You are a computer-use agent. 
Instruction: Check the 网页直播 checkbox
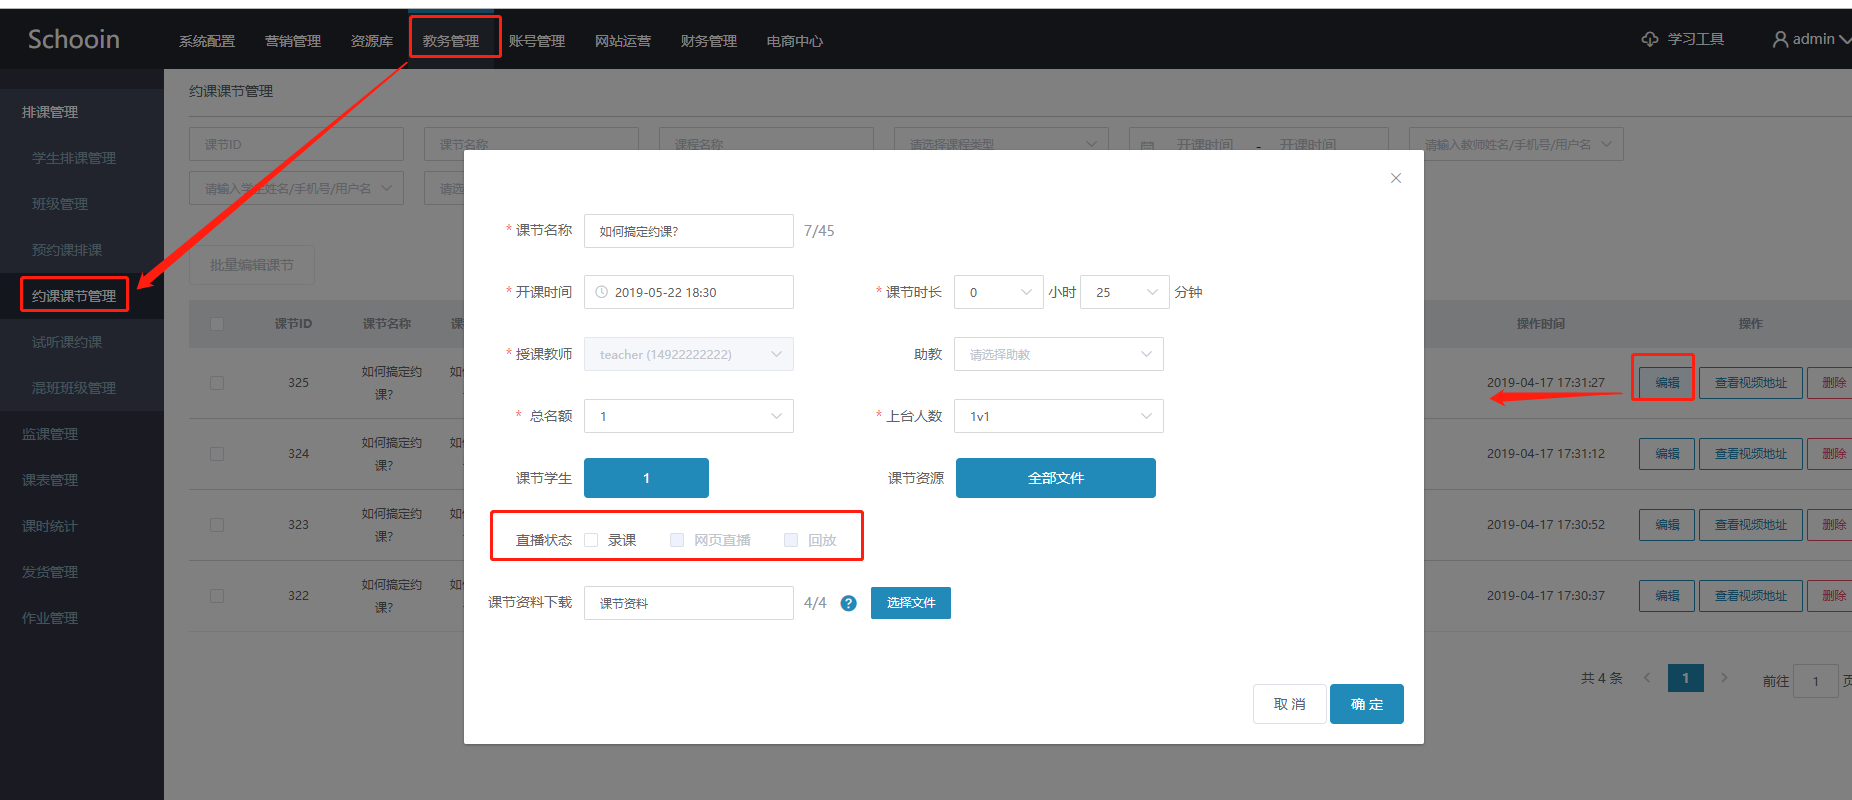pos(677,540)
